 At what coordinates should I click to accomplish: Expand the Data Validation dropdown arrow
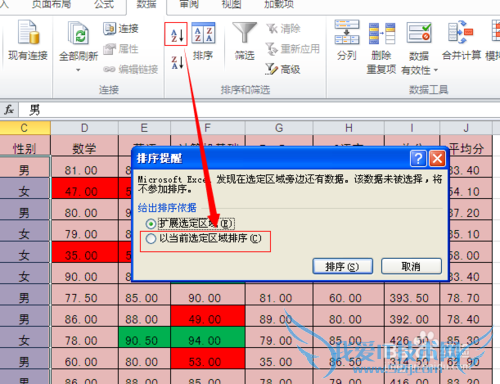click(436, 70)
